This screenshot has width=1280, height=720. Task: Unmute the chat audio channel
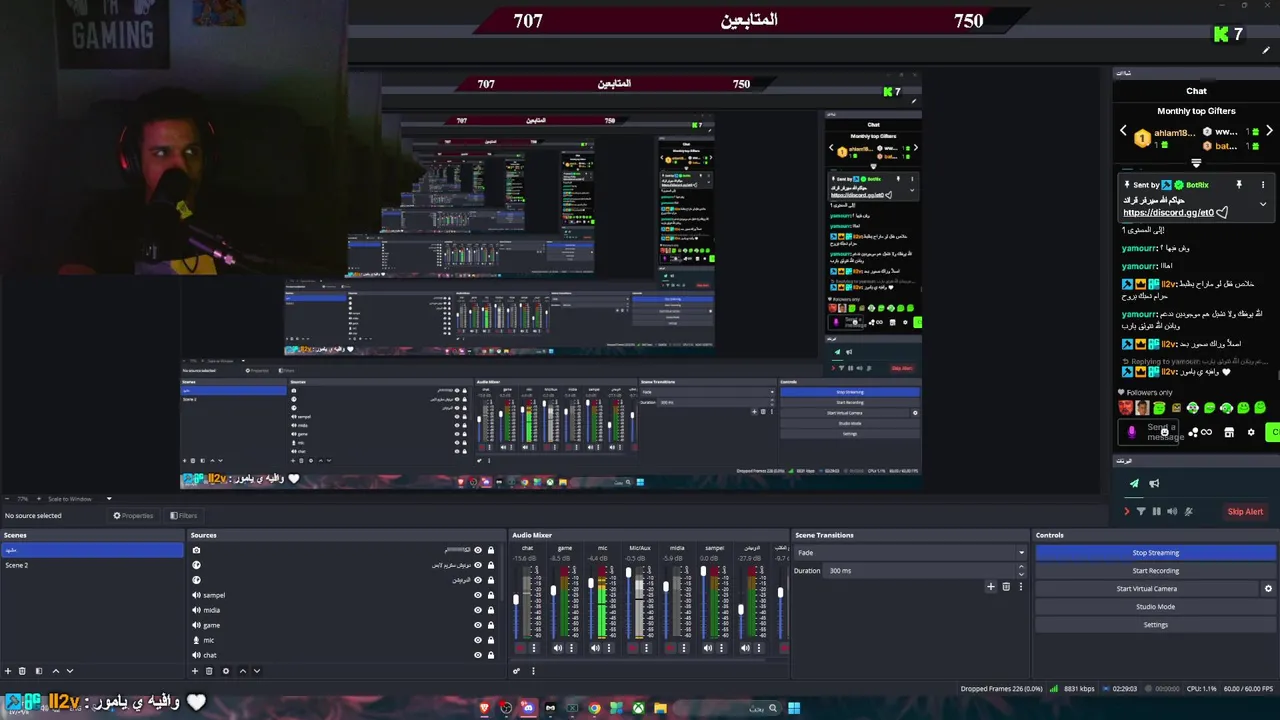coord(520,648)
